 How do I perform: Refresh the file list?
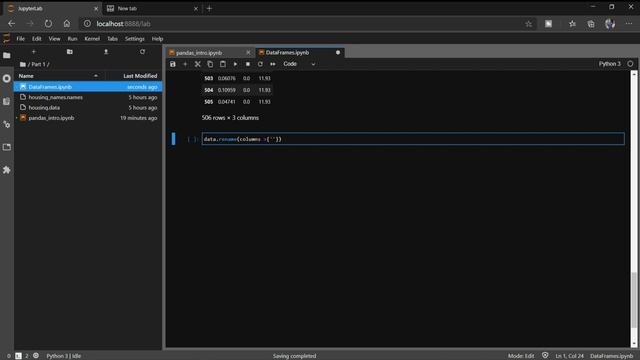[x=142, y=52]
